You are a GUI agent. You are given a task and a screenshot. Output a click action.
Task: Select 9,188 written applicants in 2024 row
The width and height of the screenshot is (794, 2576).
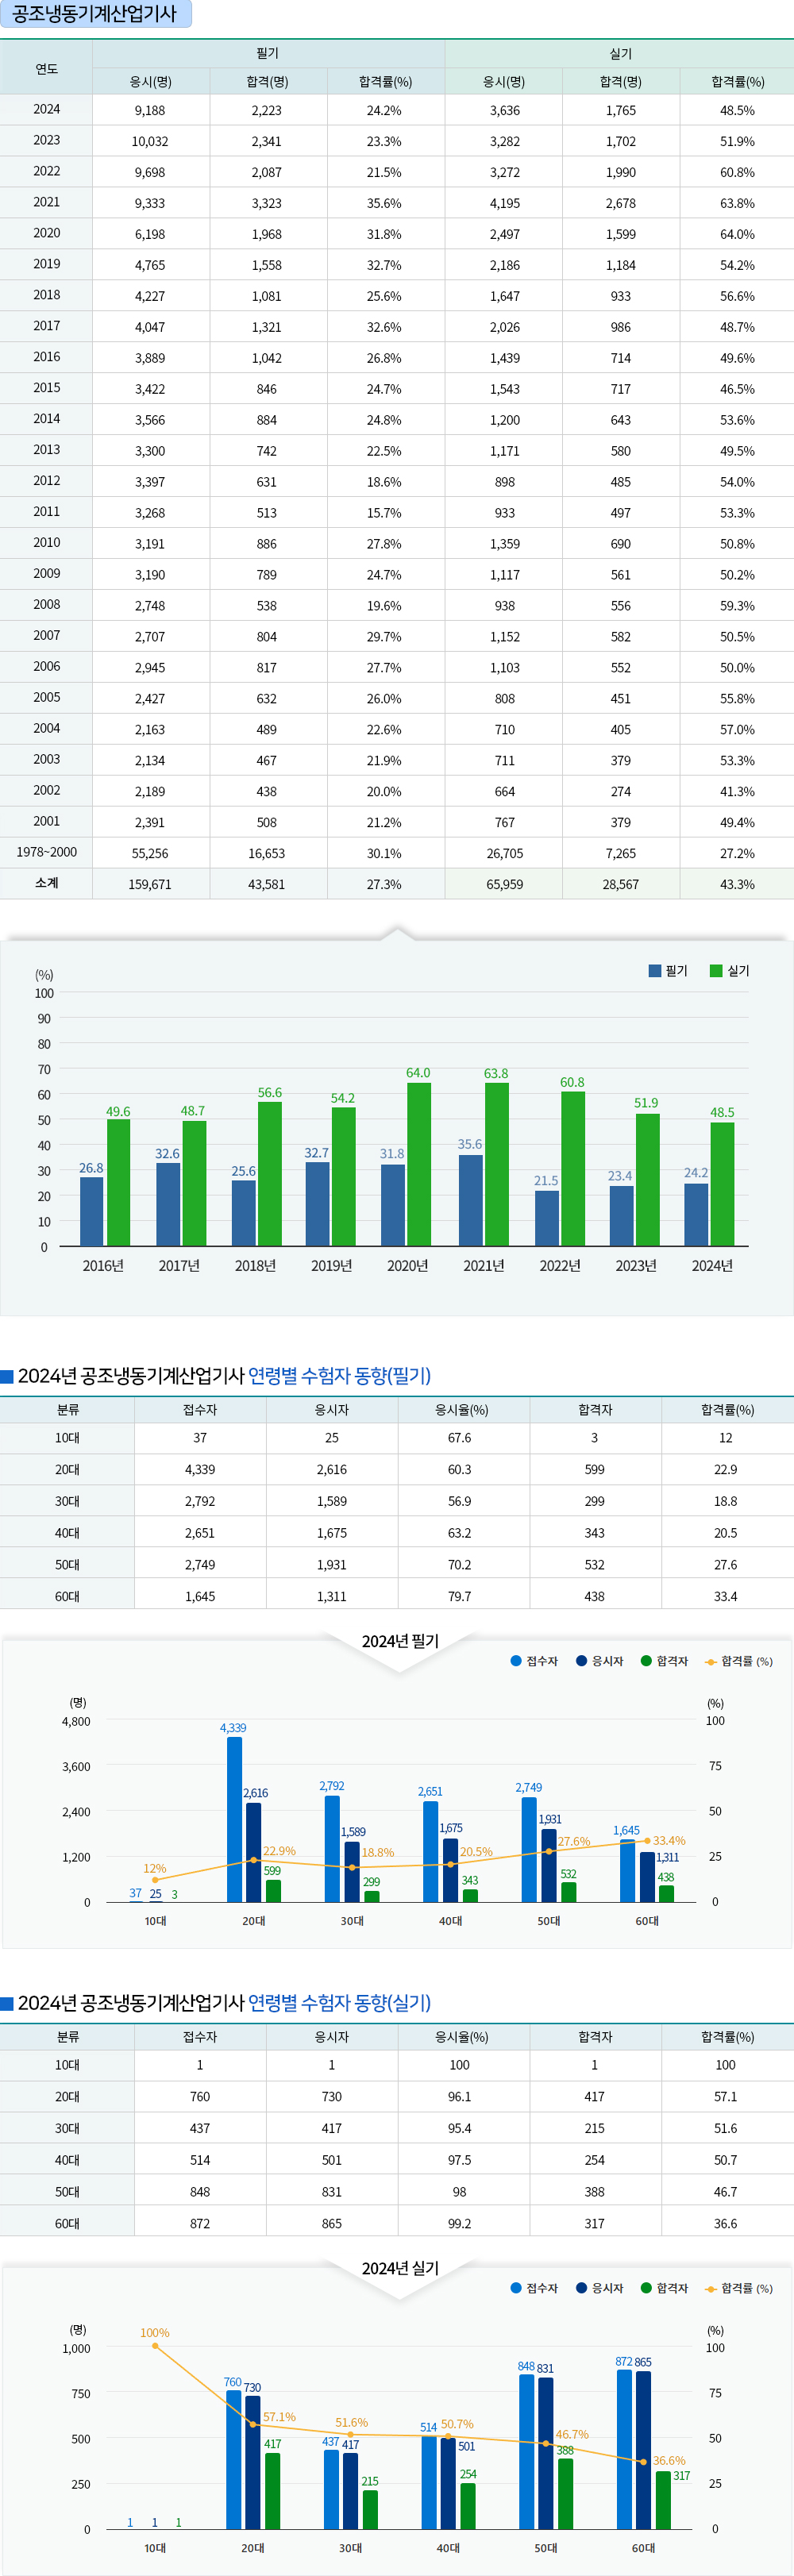tap(150, 110)
